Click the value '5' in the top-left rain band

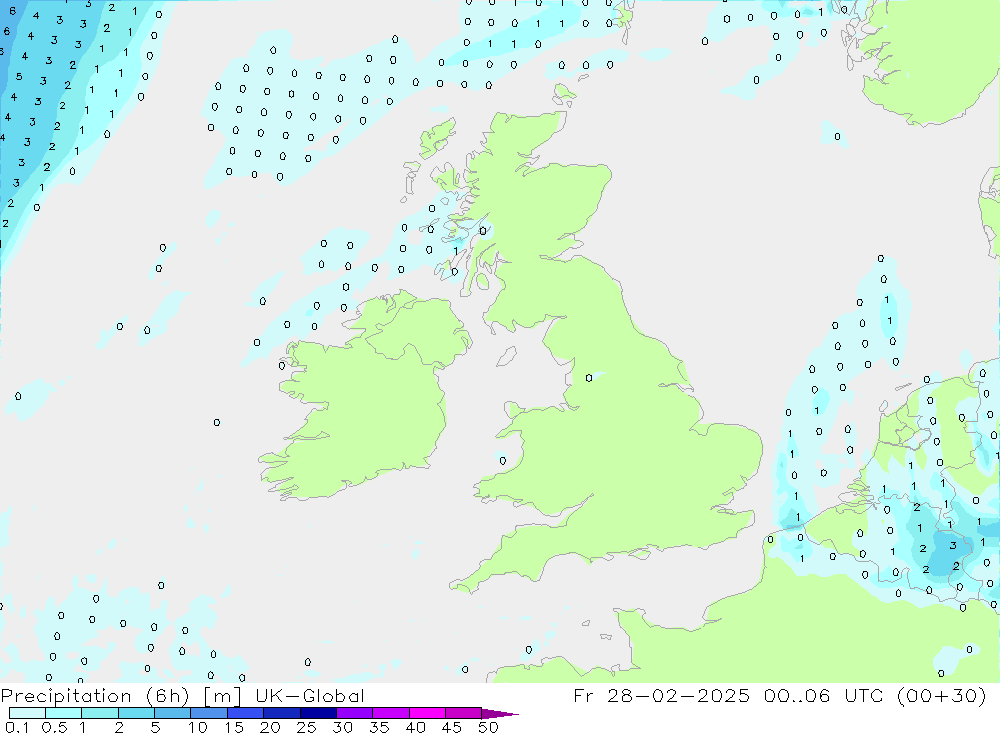tap(19, 77)
